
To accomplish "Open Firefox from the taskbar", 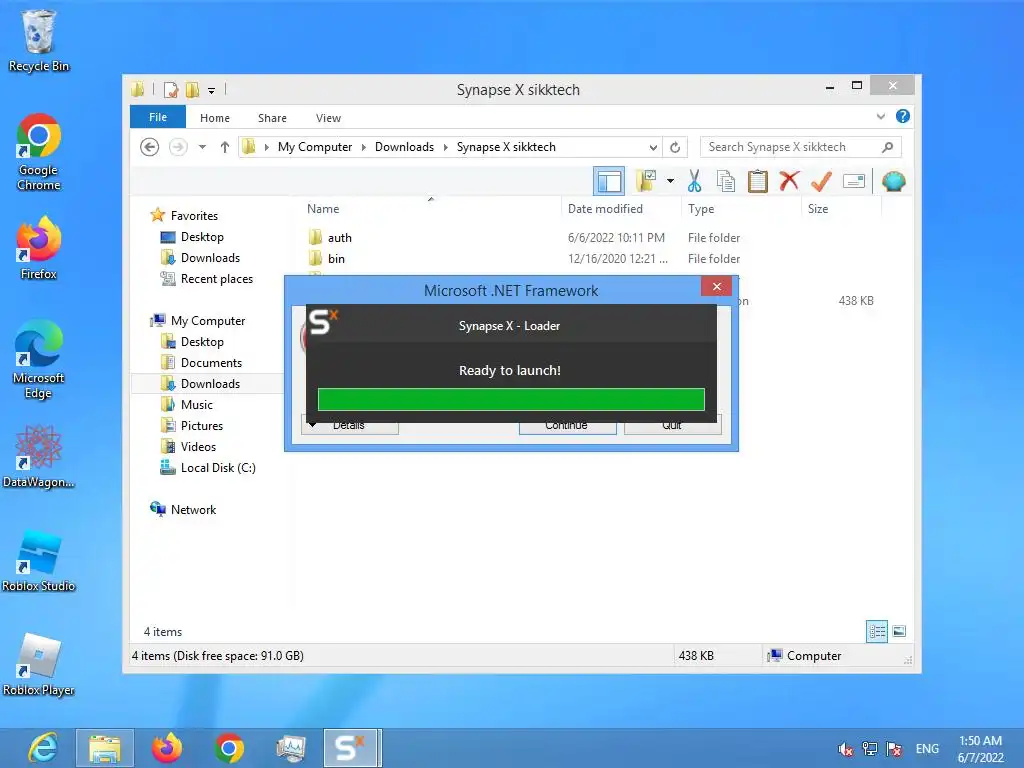I will pyautogui.click(x=167, y=748).
